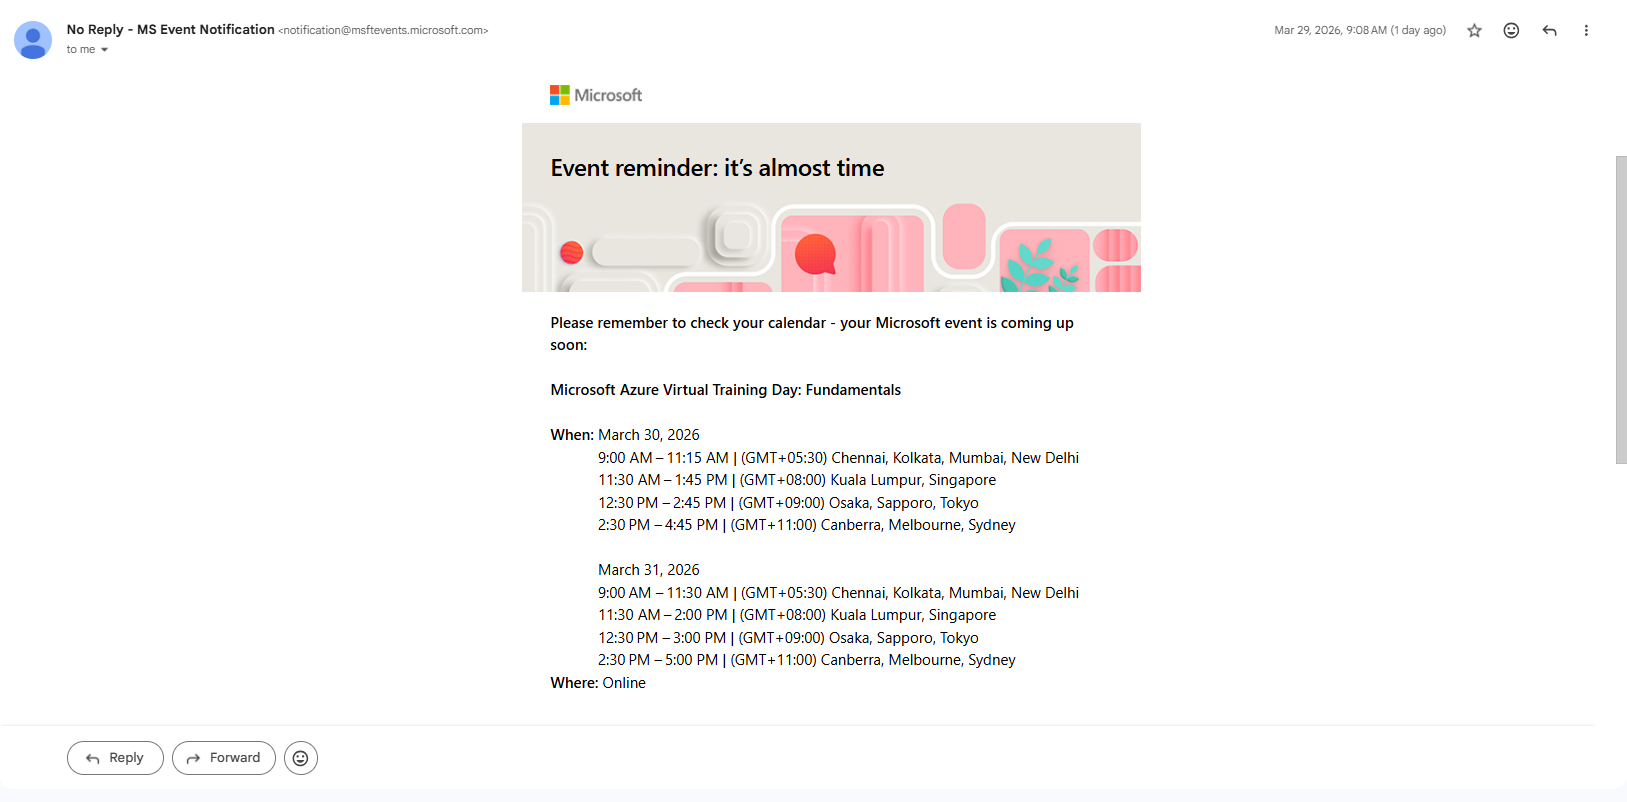Click the Forward button below the message
Viewport: 1627px width, 802px height.
pyautogui.click(x=224, y=758)
